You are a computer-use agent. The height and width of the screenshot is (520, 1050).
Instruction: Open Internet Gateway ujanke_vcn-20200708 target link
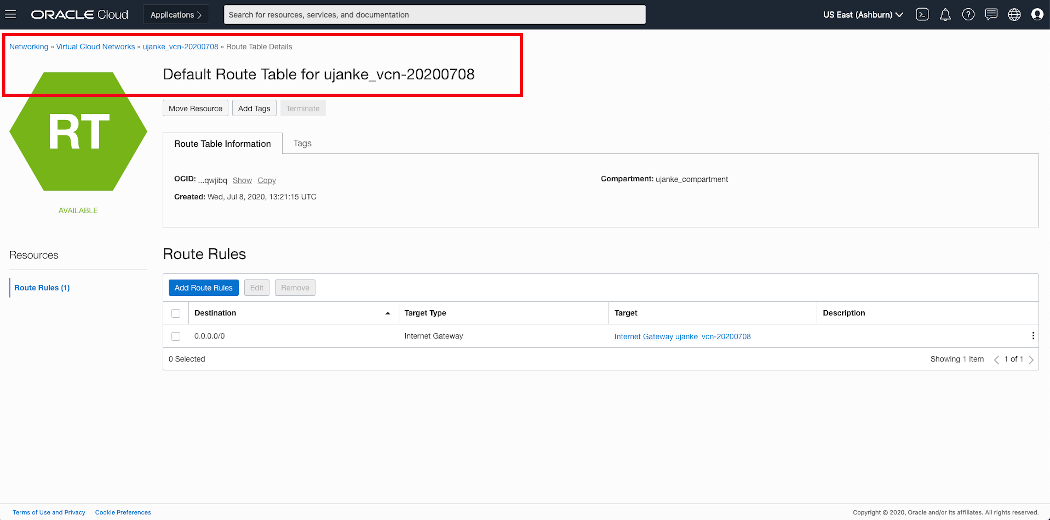[682, 337]
